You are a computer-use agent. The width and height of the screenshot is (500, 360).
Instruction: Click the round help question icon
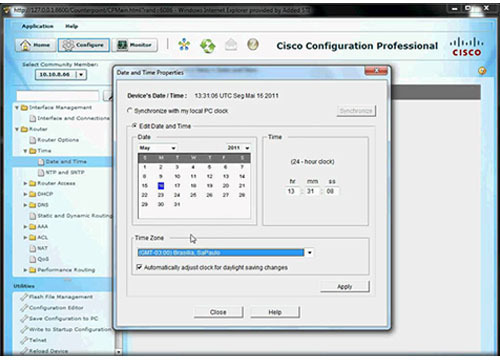253,44
